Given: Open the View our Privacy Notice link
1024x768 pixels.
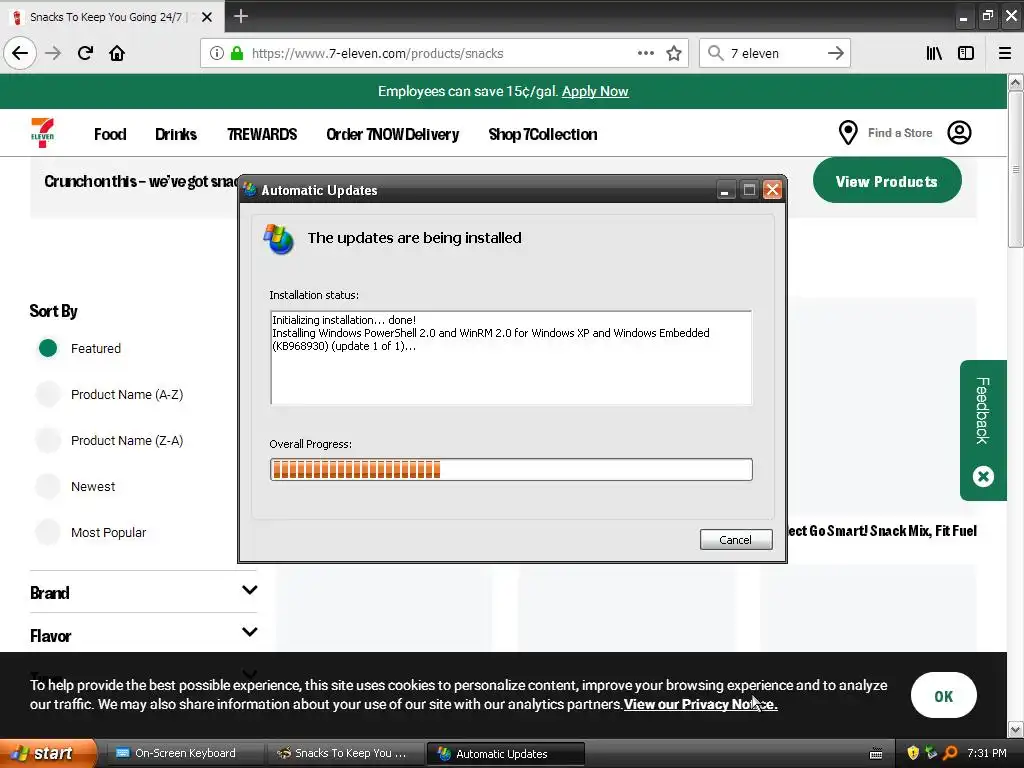Looking at the screenshot, I should (700, 704).
